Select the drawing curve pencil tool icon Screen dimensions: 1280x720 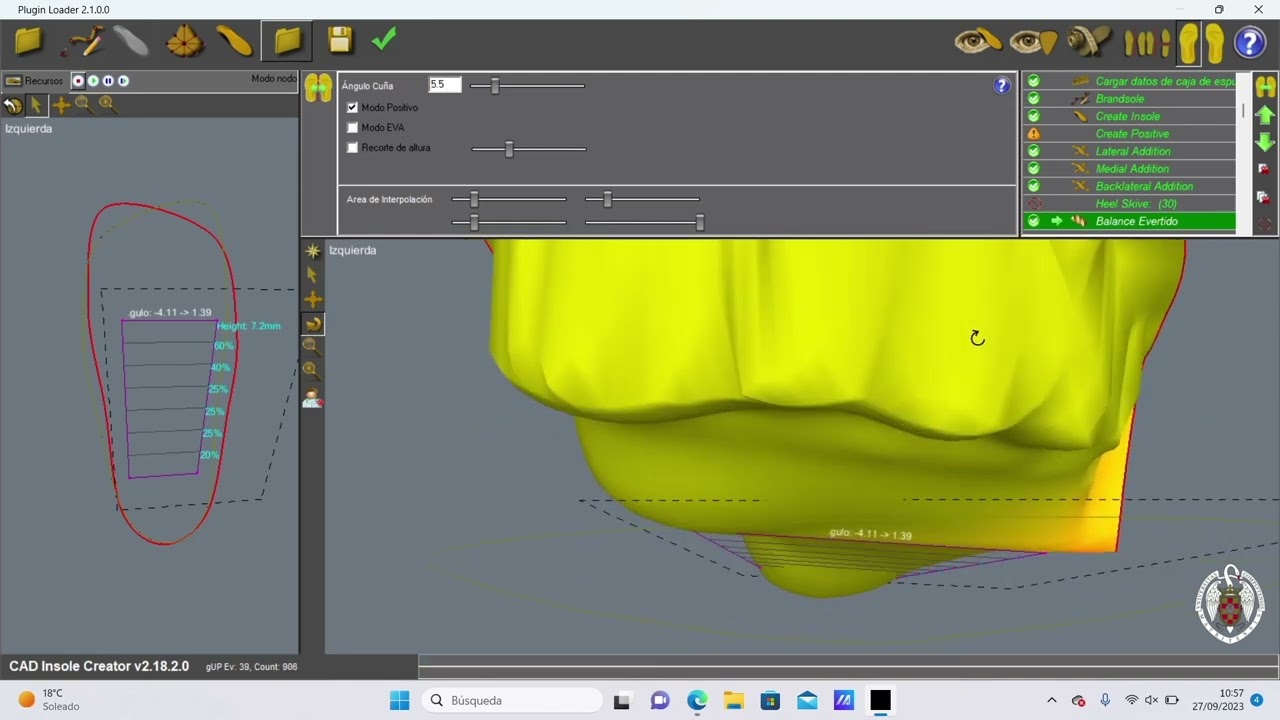(81, 41)
